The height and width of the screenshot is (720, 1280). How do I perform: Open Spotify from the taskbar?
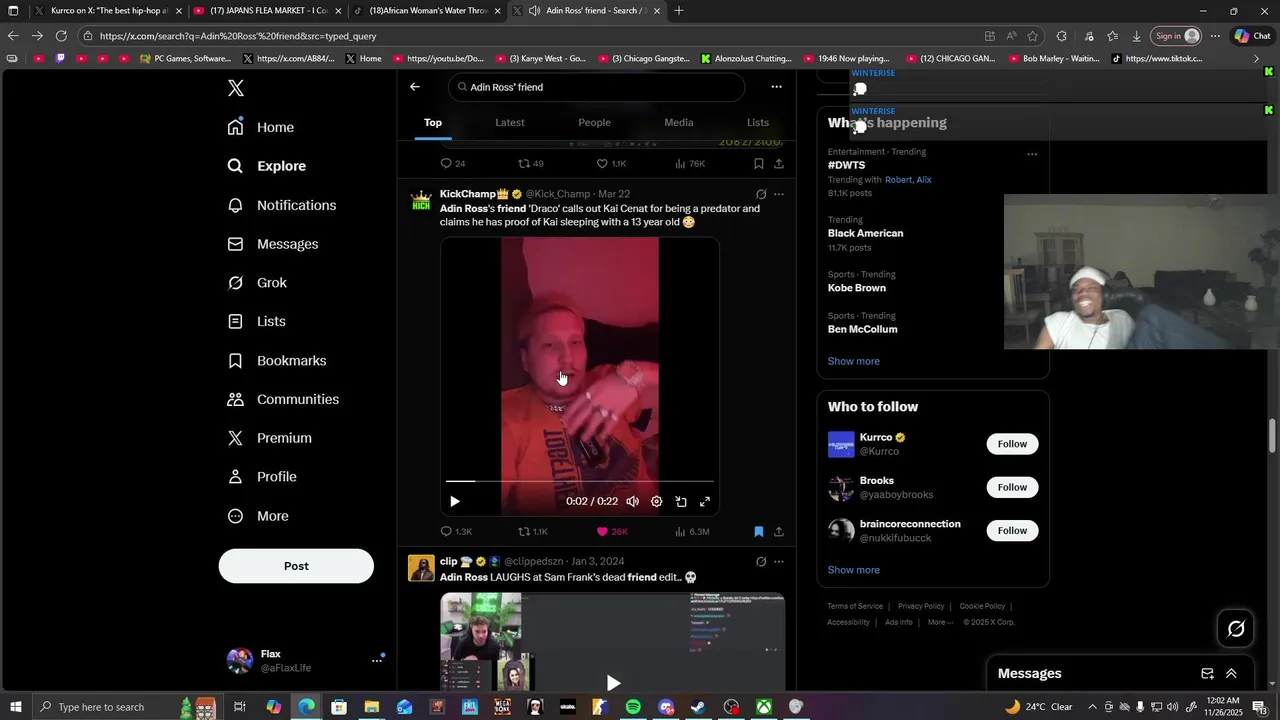[633, 707]
